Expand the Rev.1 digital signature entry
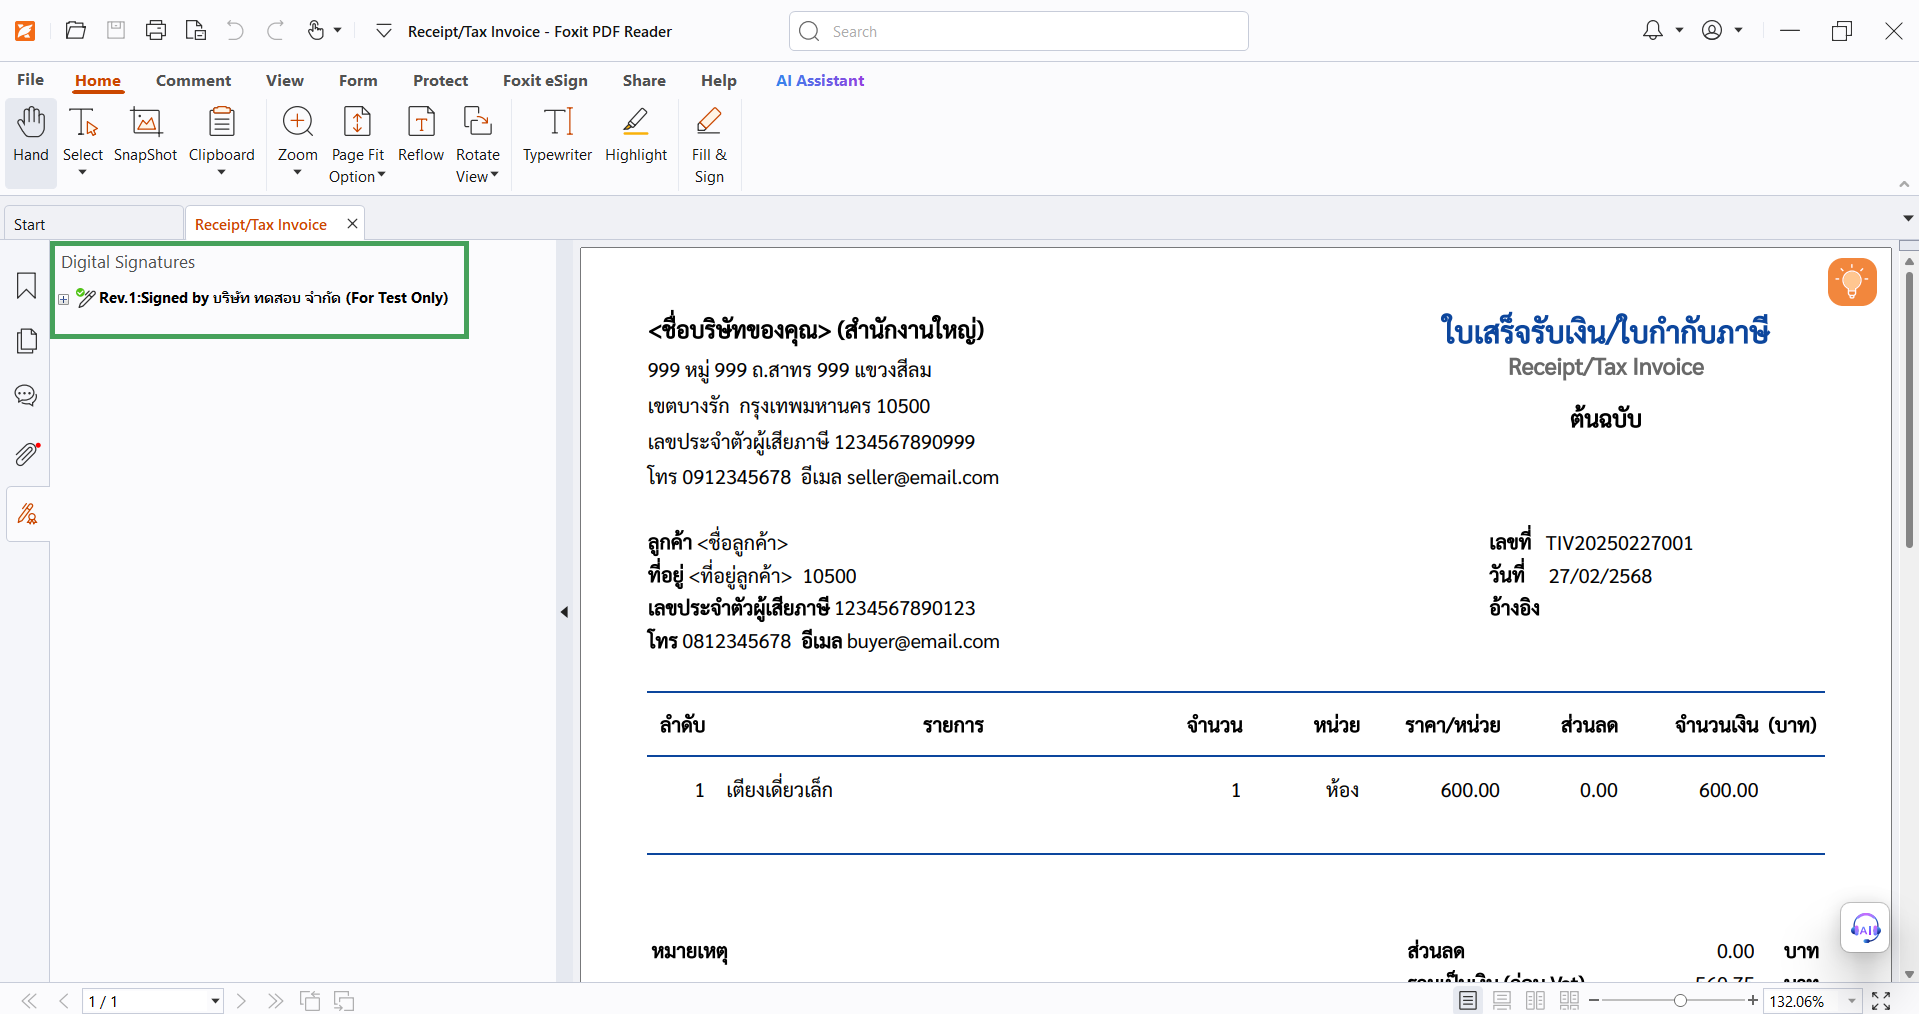1919x1014 pixels. click(x=64, y=299)
